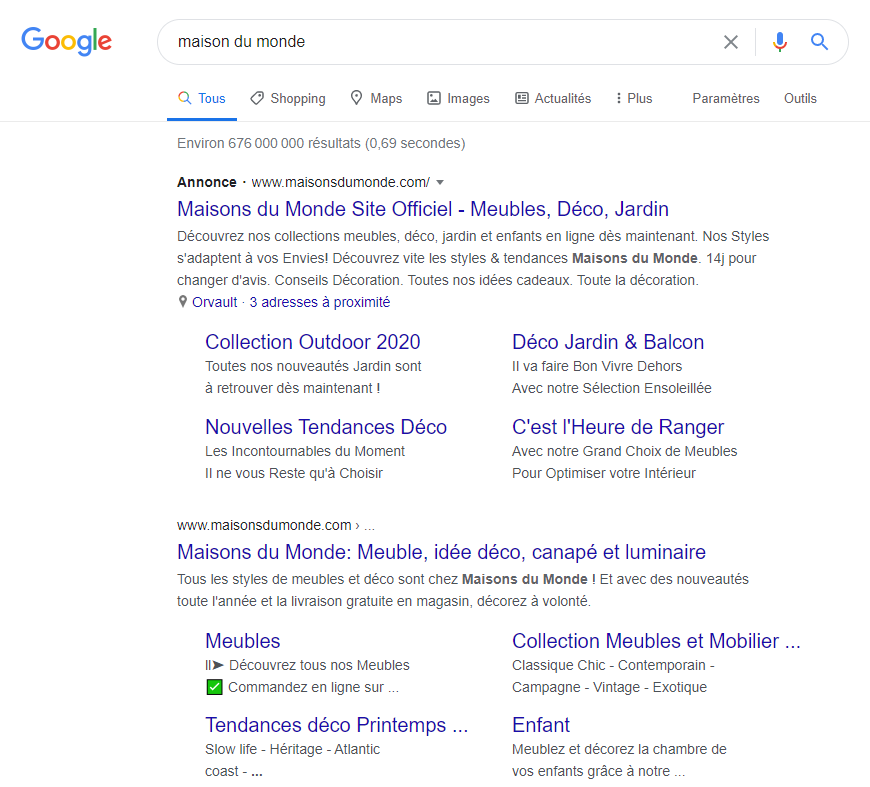Go to the Images tab

[x=458, y=98]
